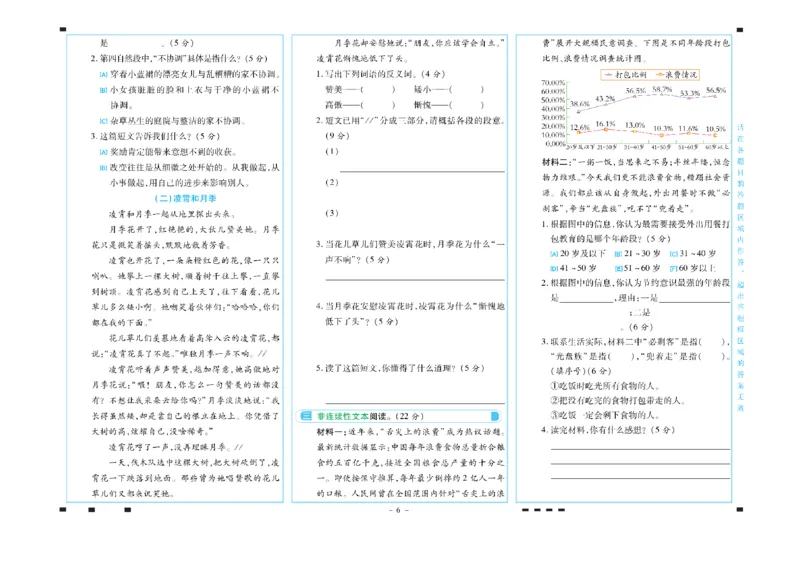Click the 打包比例 legend entry
Image resolution: width=800 pixels, height=566 pixels.
click(x=626, y=75)
